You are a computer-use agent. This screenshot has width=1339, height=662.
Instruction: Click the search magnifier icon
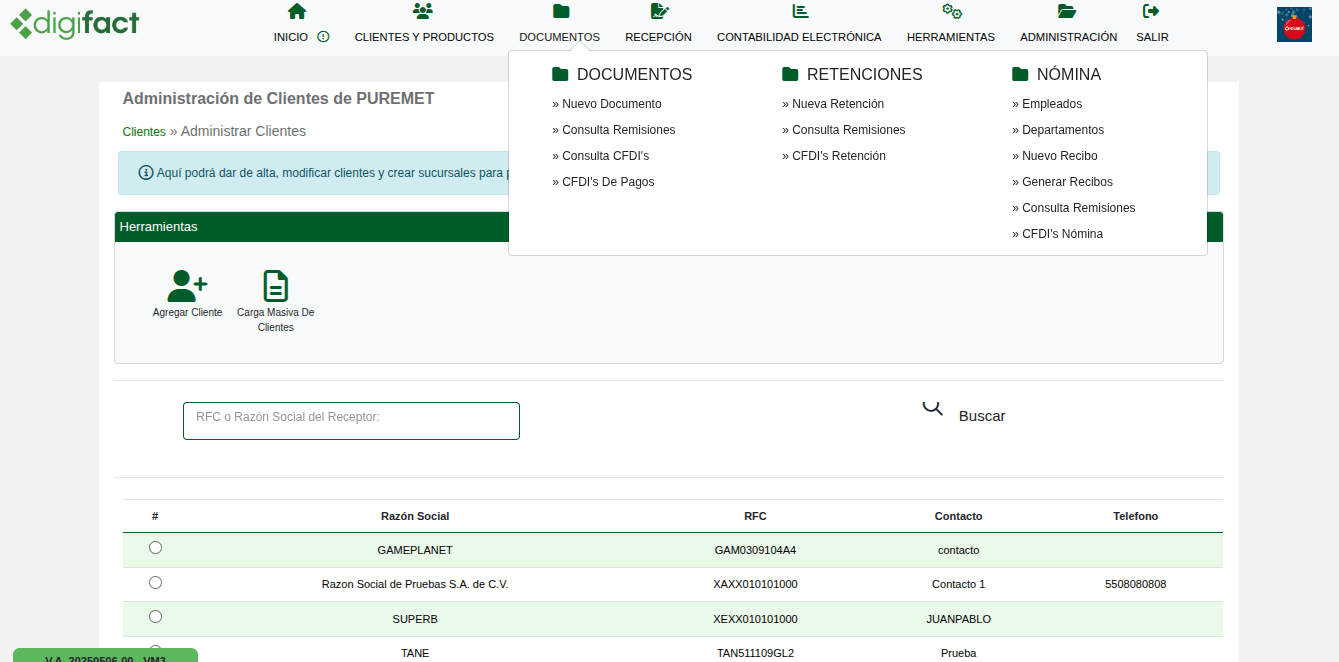point(932,407)
